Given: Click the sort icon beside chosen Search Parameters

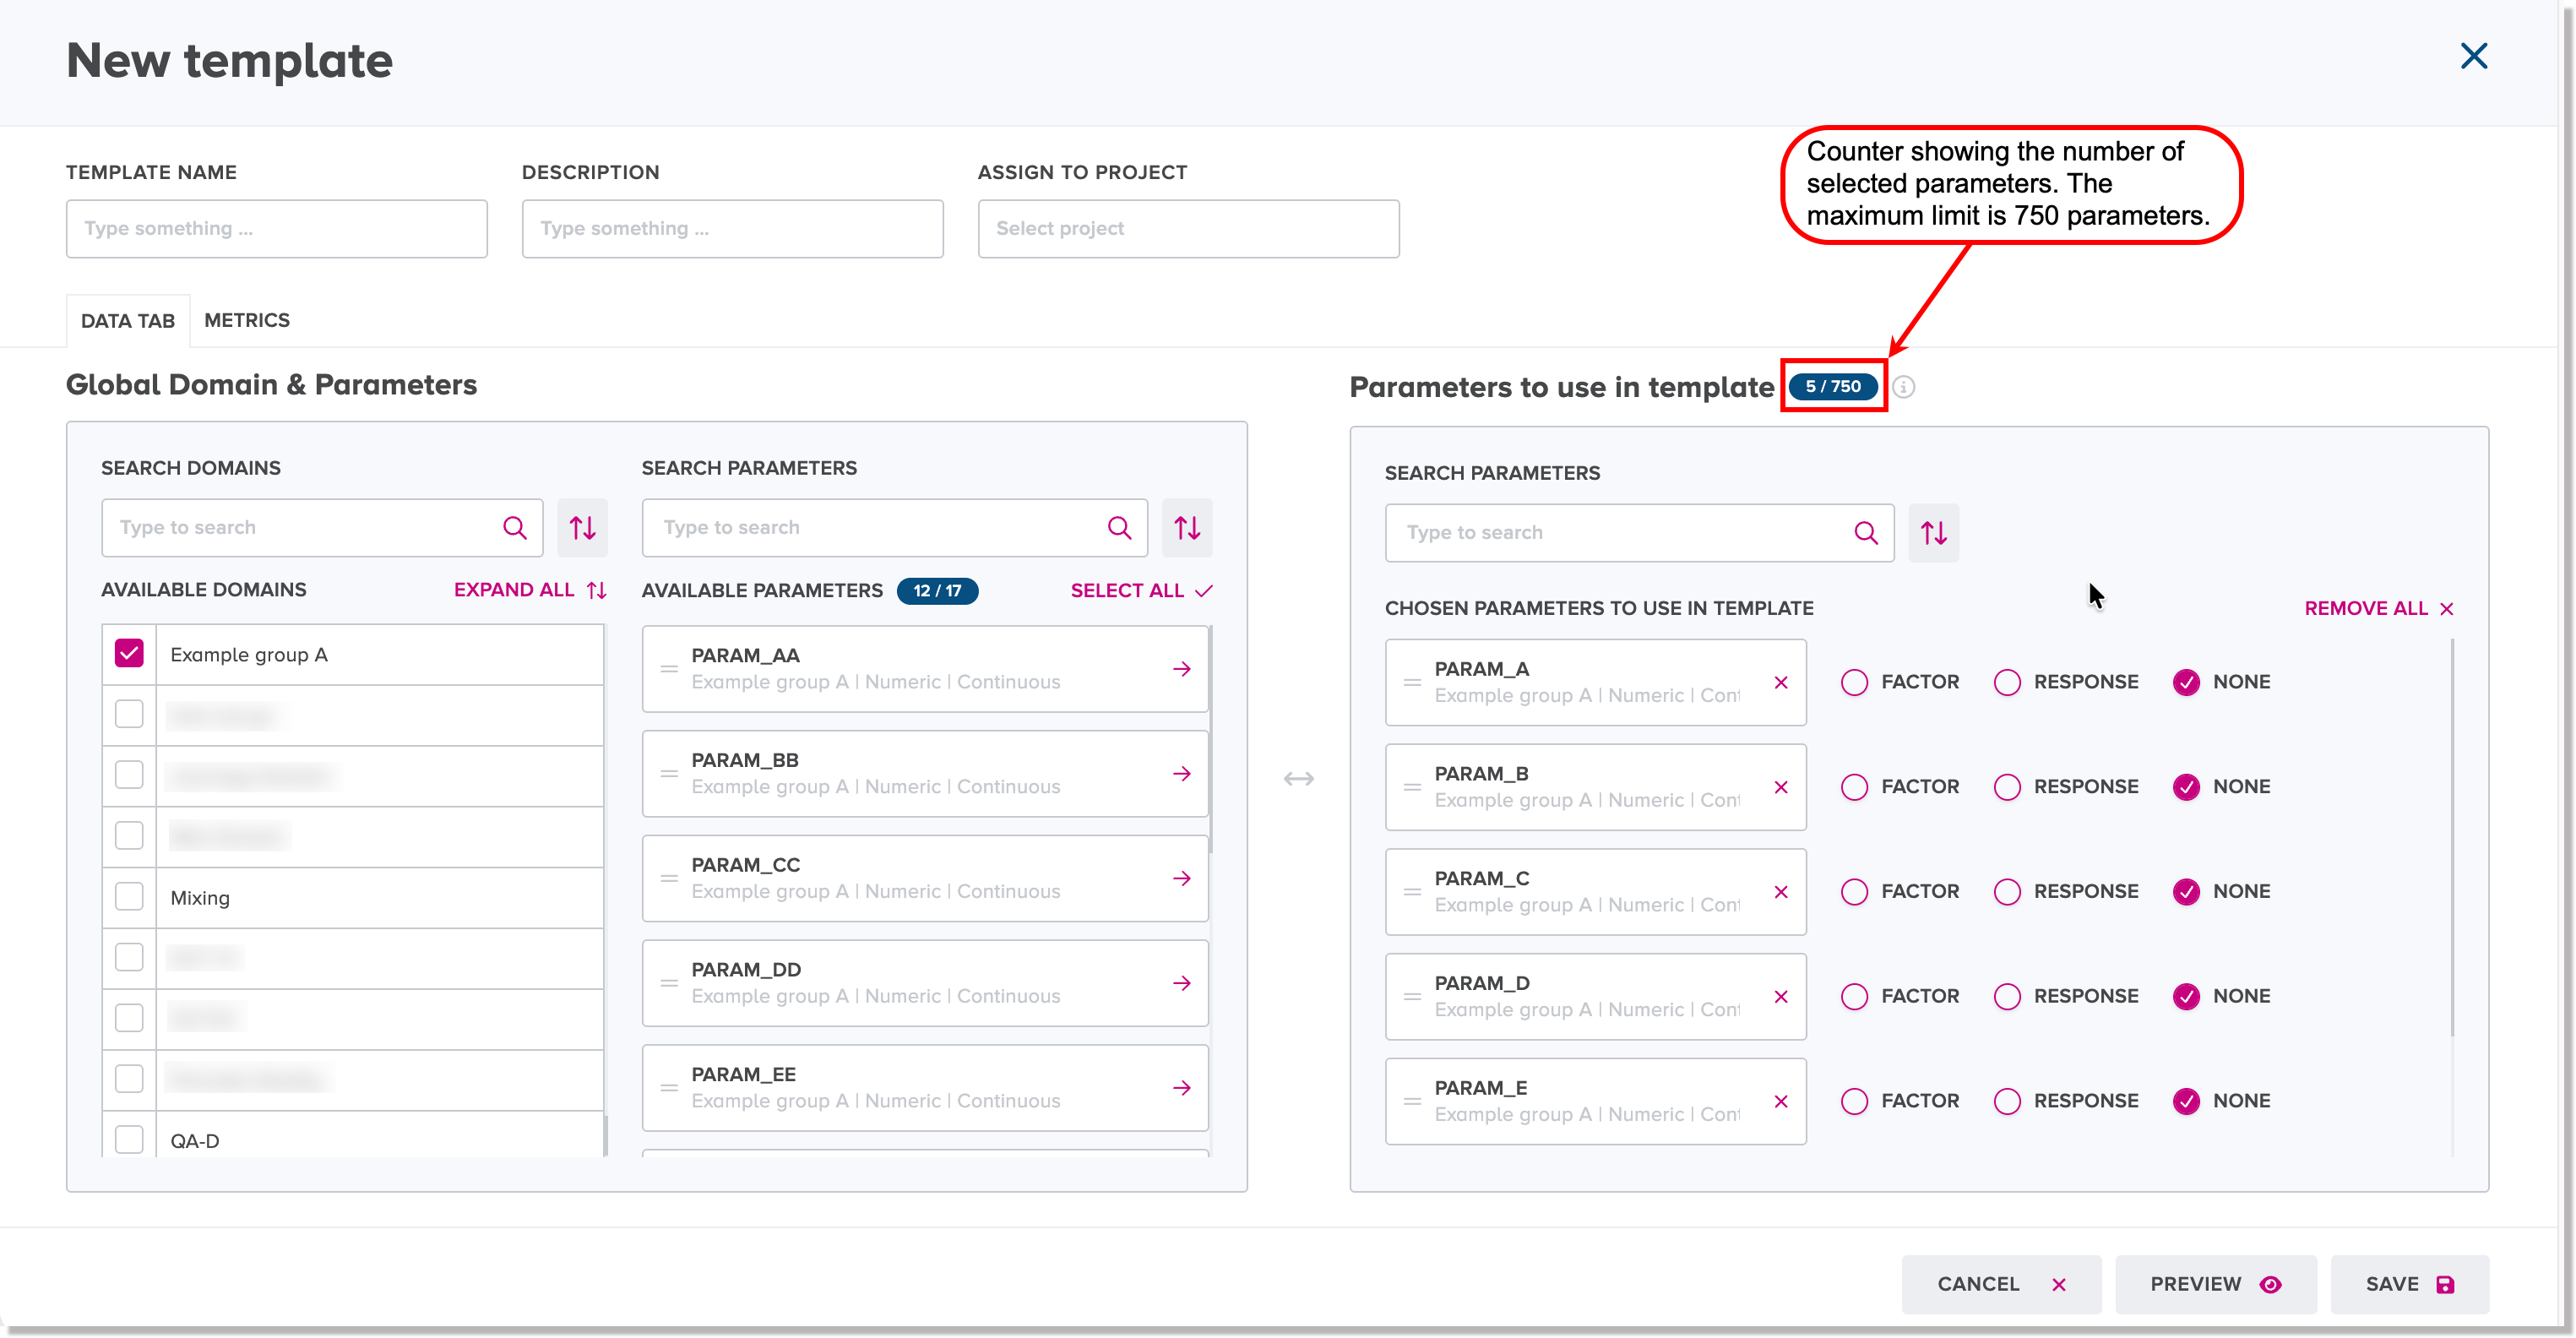Looking at the screenshot, I should 1933,533.
